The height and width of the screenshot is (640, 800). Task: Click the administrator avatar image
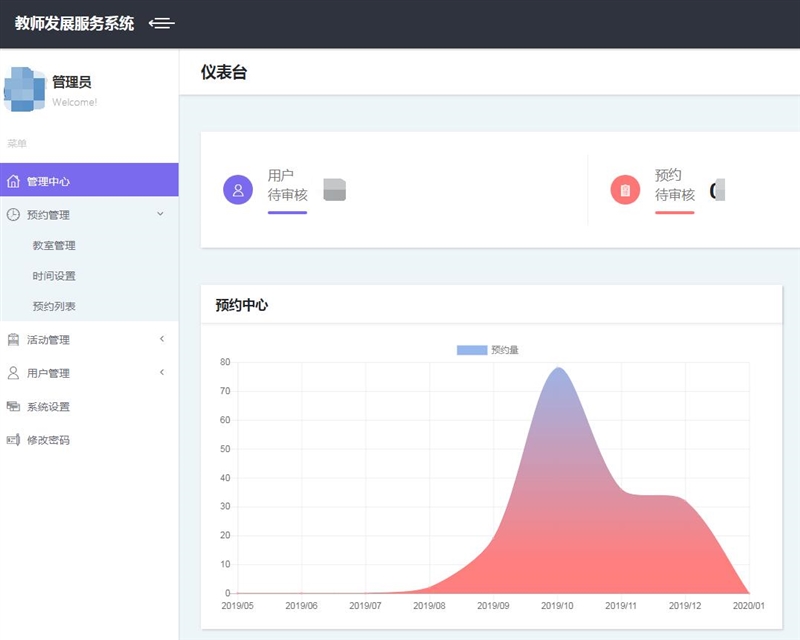point(25,89)
